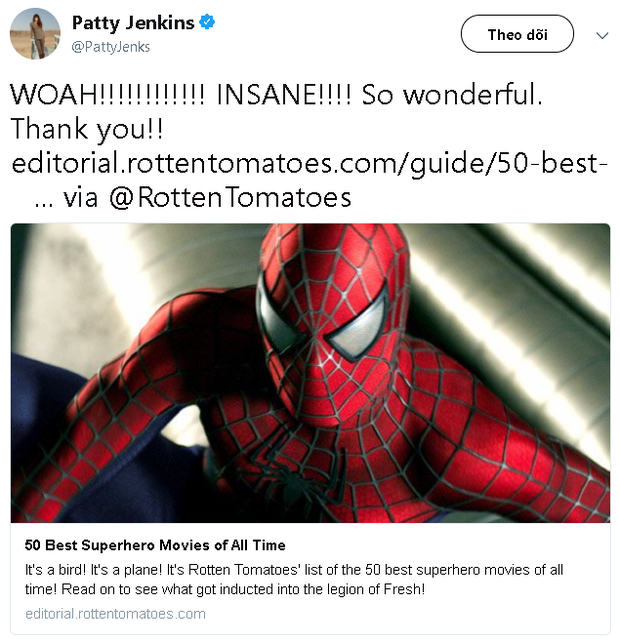620x643 pixels.
Task: Open the Patty Jenkins display name
Action: [x=133, y=23]
